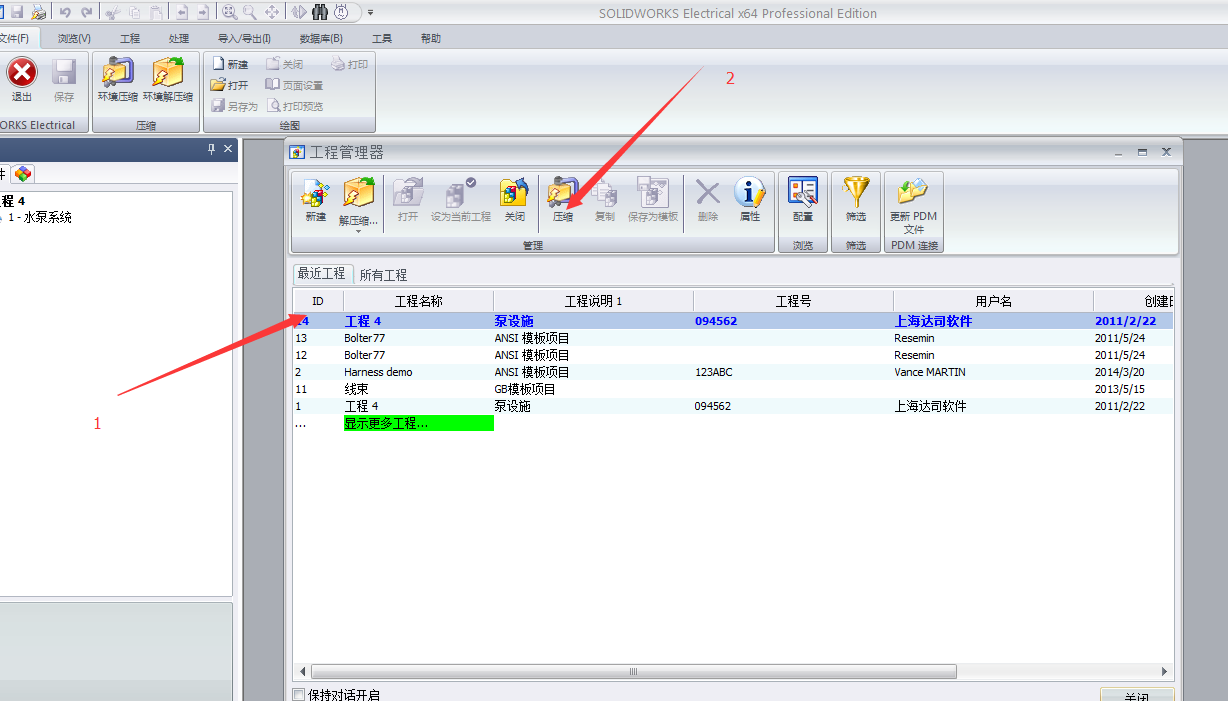Screen dimensions: 1228x701
Task: Open project 属性 info icon
Action: coord(750,192)
